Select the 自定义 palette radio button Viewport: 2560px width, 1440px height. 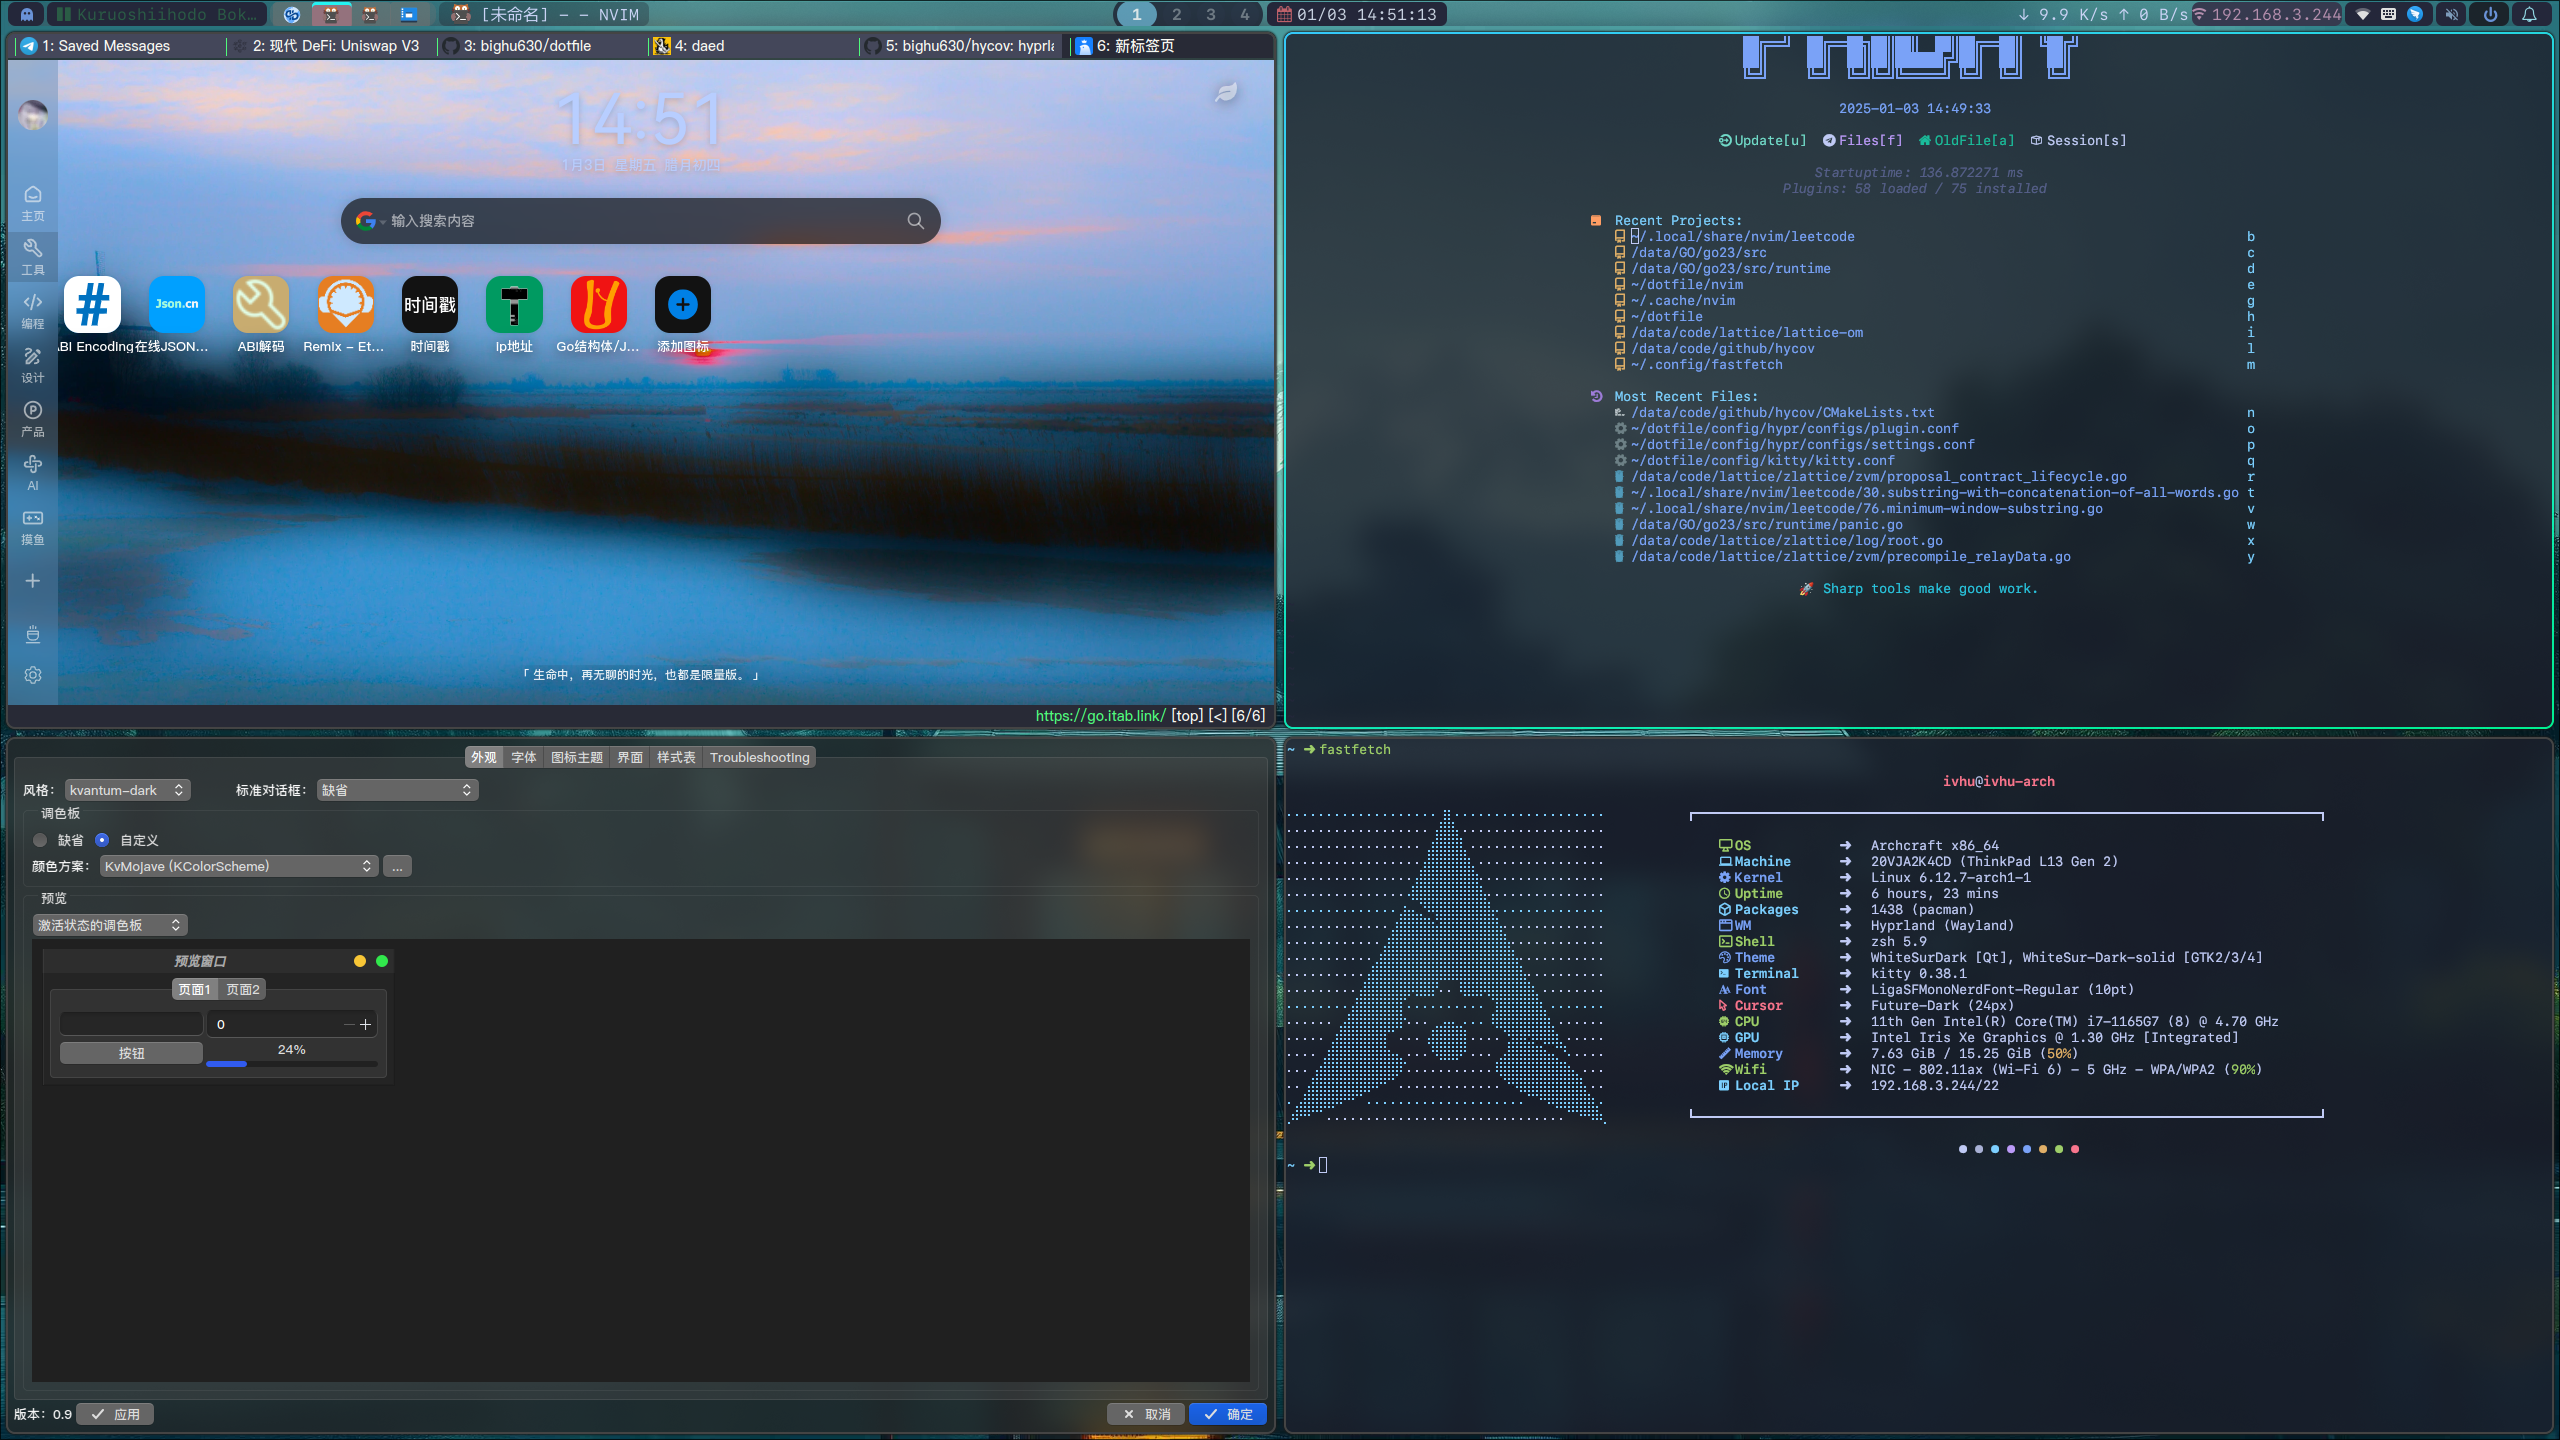pos(102,840)
